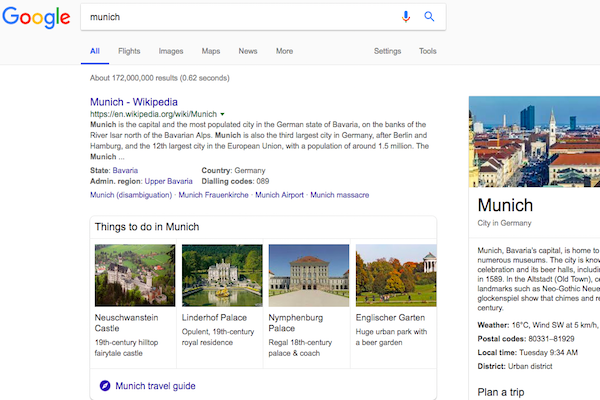
Task: Click the magnifying glass search button
Action: 429,16
